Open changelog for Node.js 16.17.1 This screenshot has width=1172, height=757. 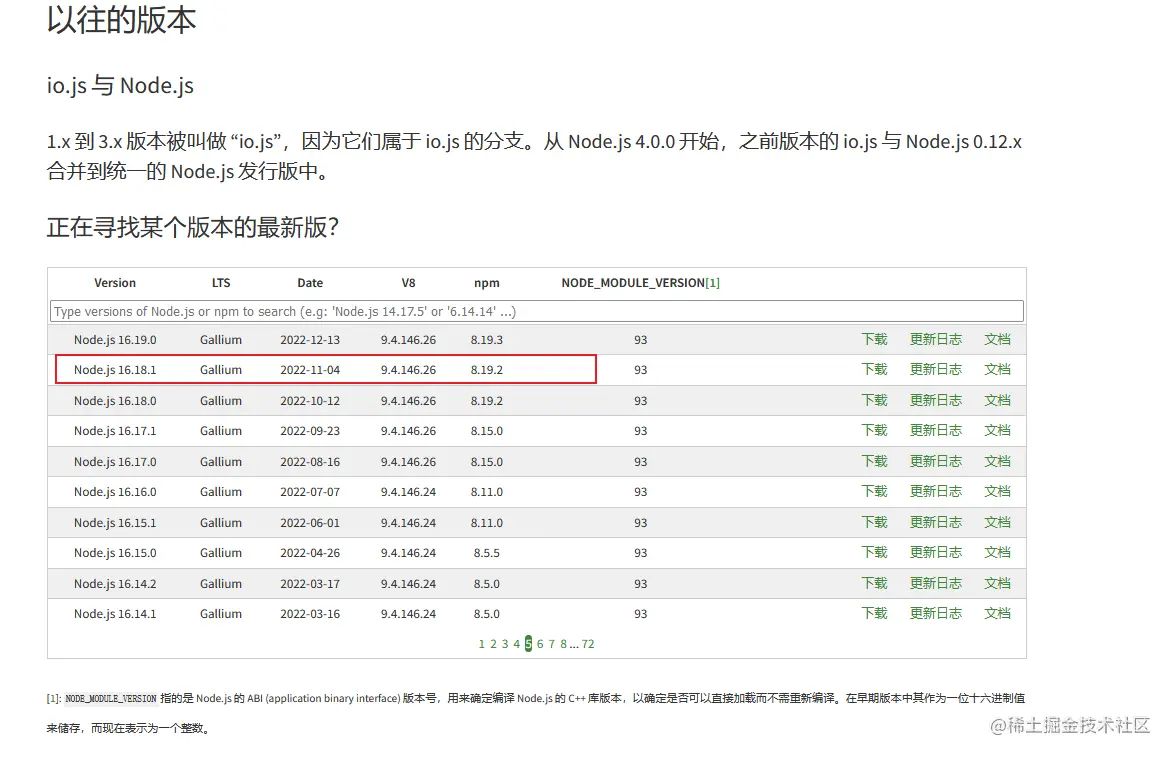click(x=935, y=430)
